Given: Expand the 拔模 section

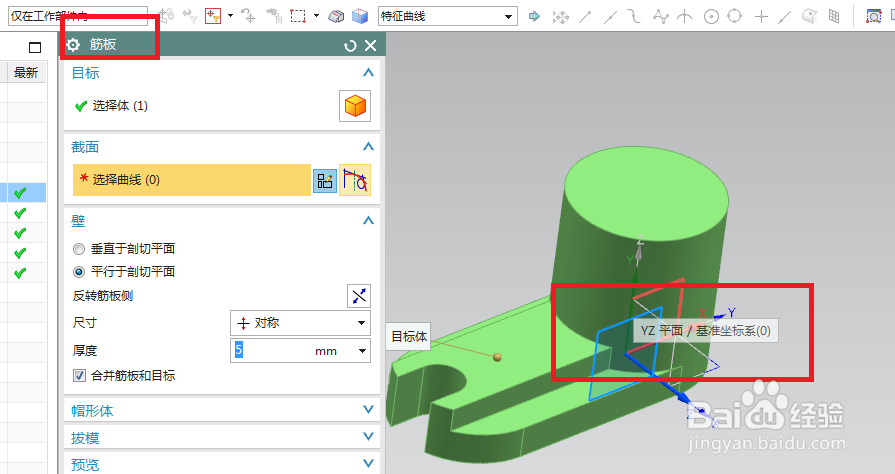Looking at the screenshot, I should point(368,437).
